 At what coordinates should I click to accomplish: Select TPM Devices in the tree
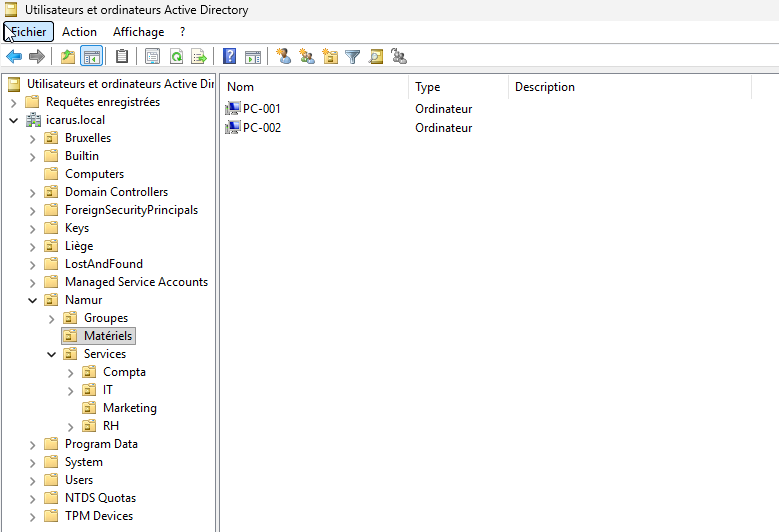(99, 516)
